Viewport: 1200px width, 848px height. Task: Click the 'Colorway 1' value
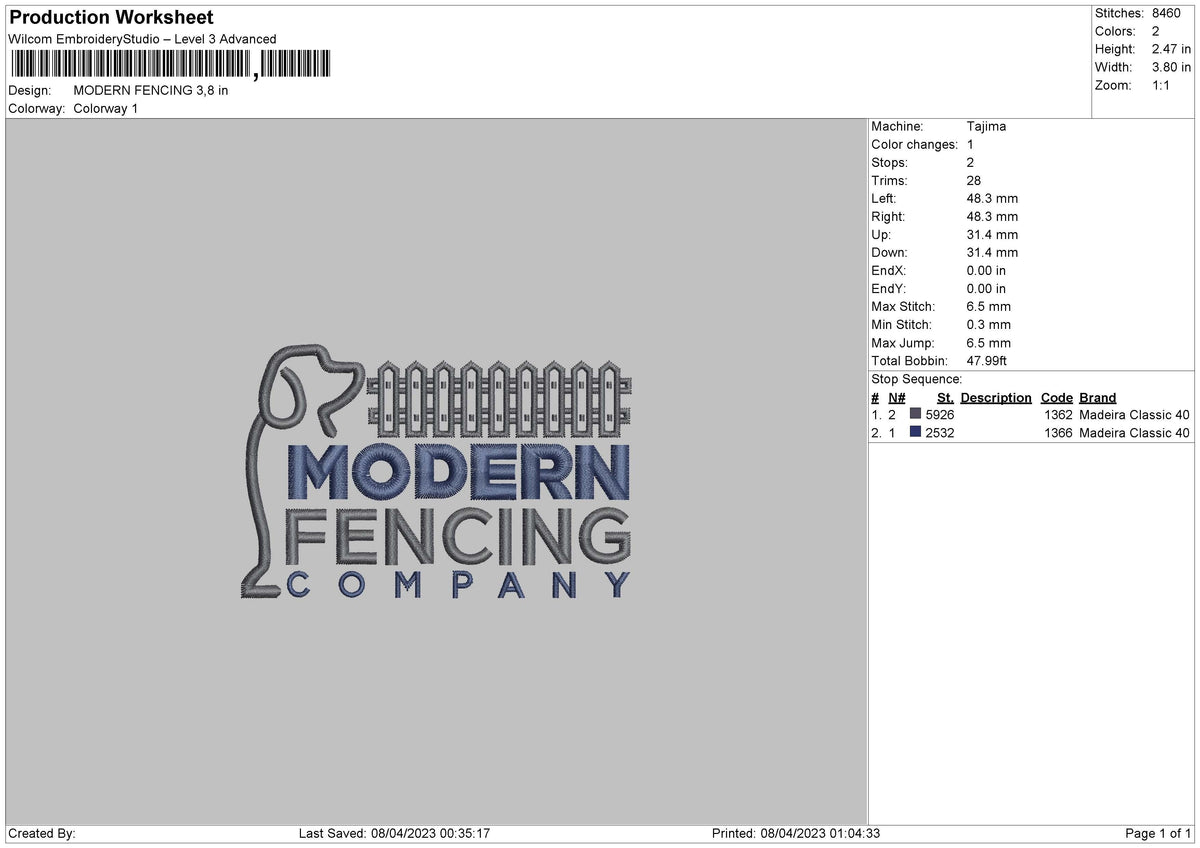(x=106, y=108)
